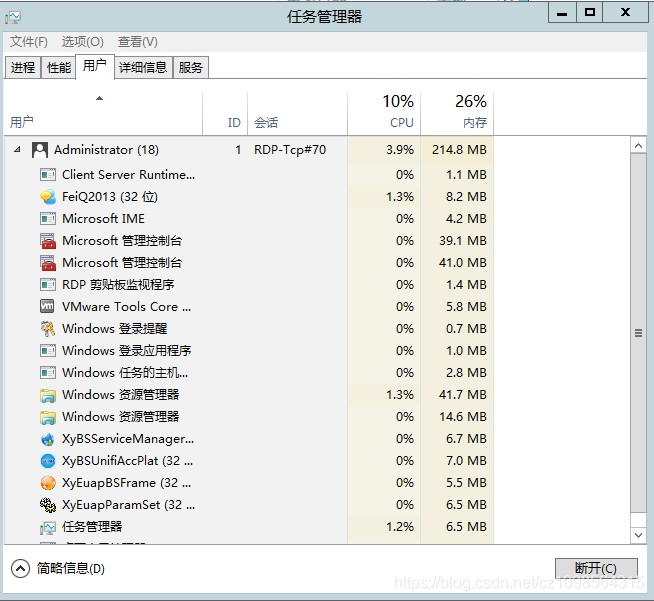Click the FeiQ2013 chat bubble icon
The width and height of the screenshot is (654, 601).
(48, 196)
